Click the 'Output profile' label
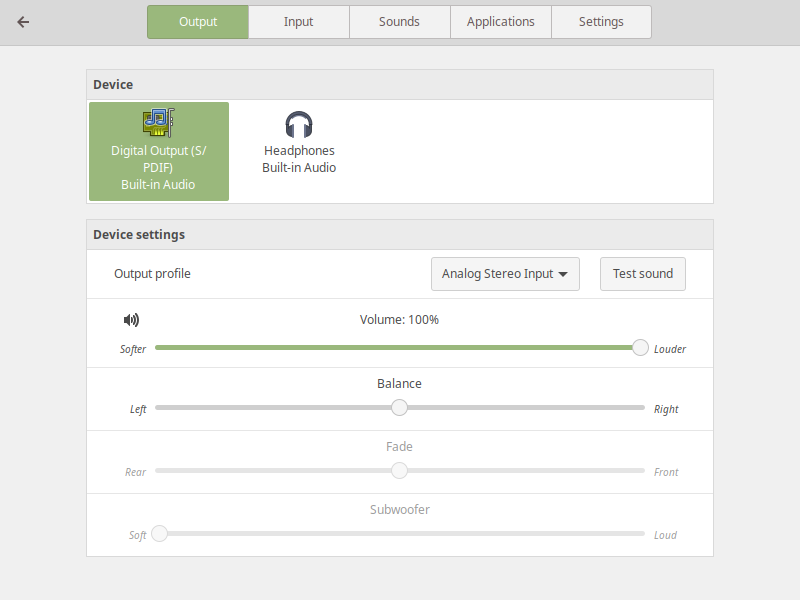The height and width of the screenshot is (600, 800). tap(152, 274)
